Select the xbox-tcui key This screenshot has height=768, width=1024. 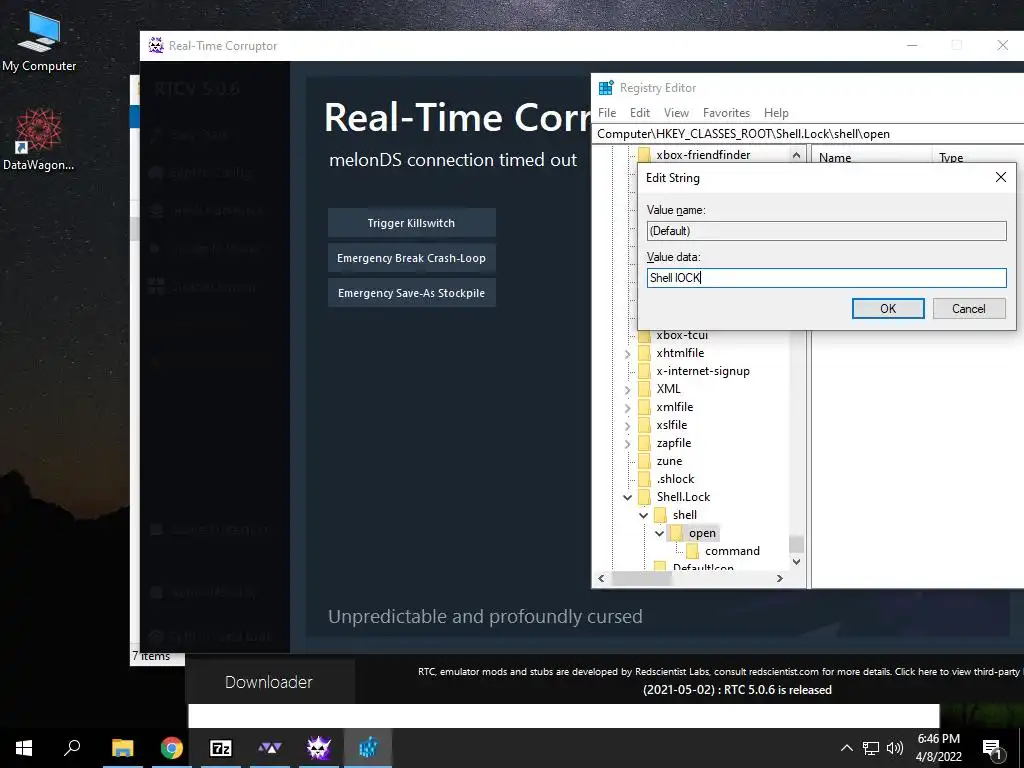point(682,335)
